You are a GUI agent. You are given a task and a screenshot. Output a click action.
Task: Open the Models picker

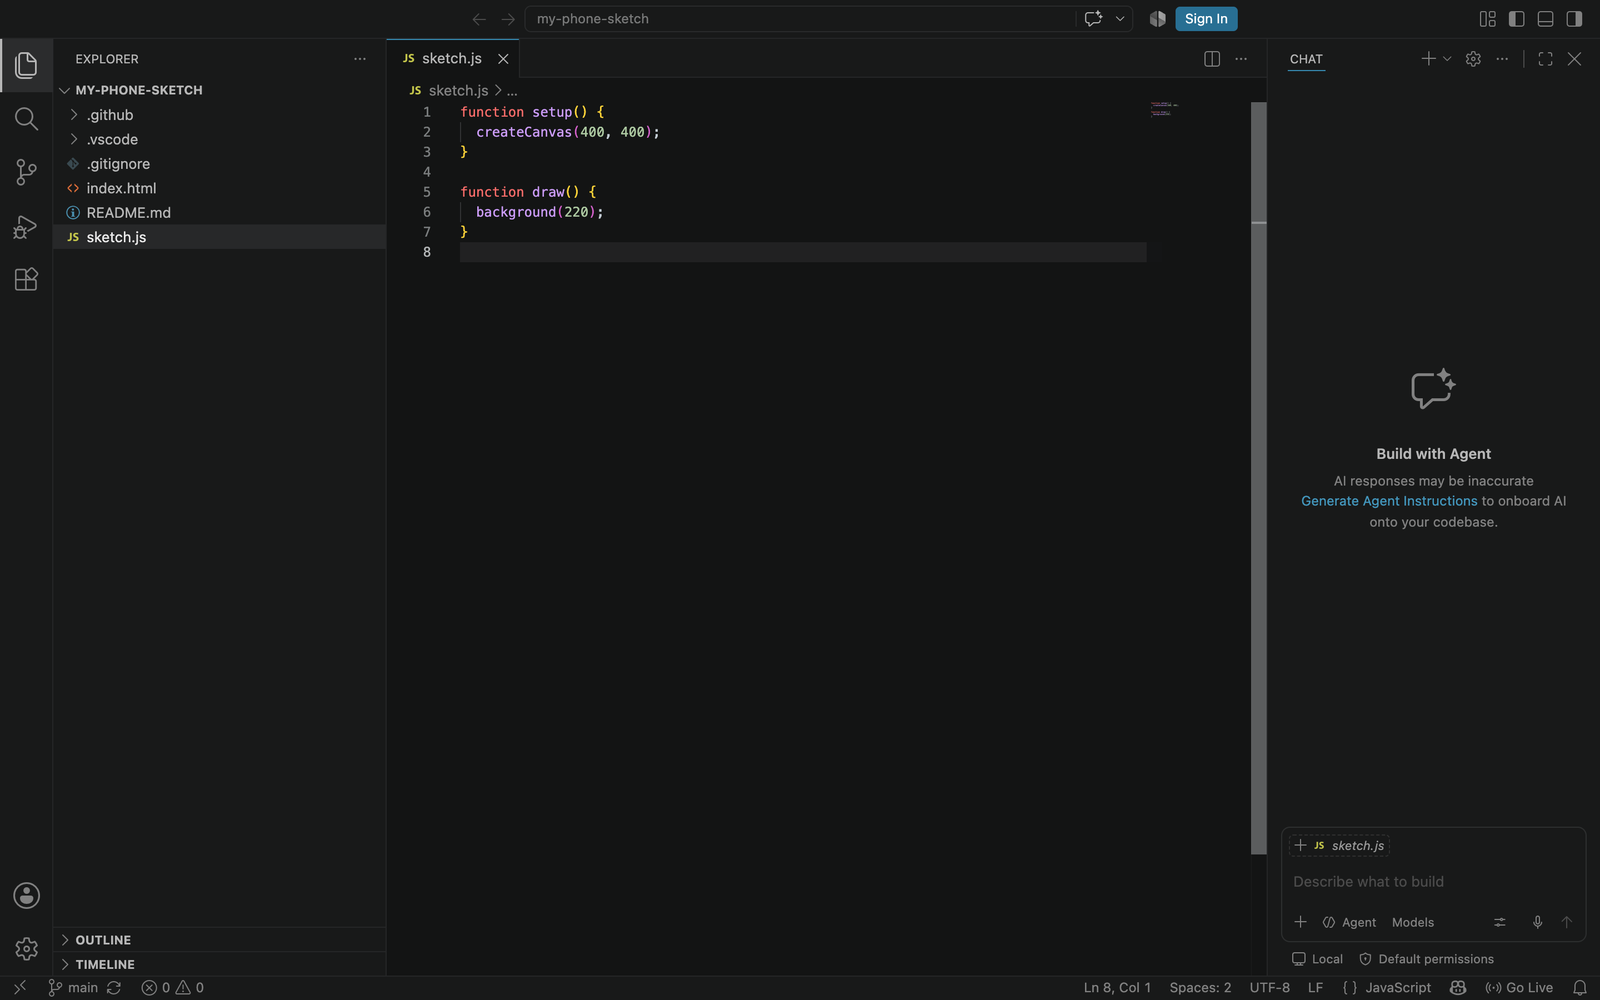(1412, 922)
